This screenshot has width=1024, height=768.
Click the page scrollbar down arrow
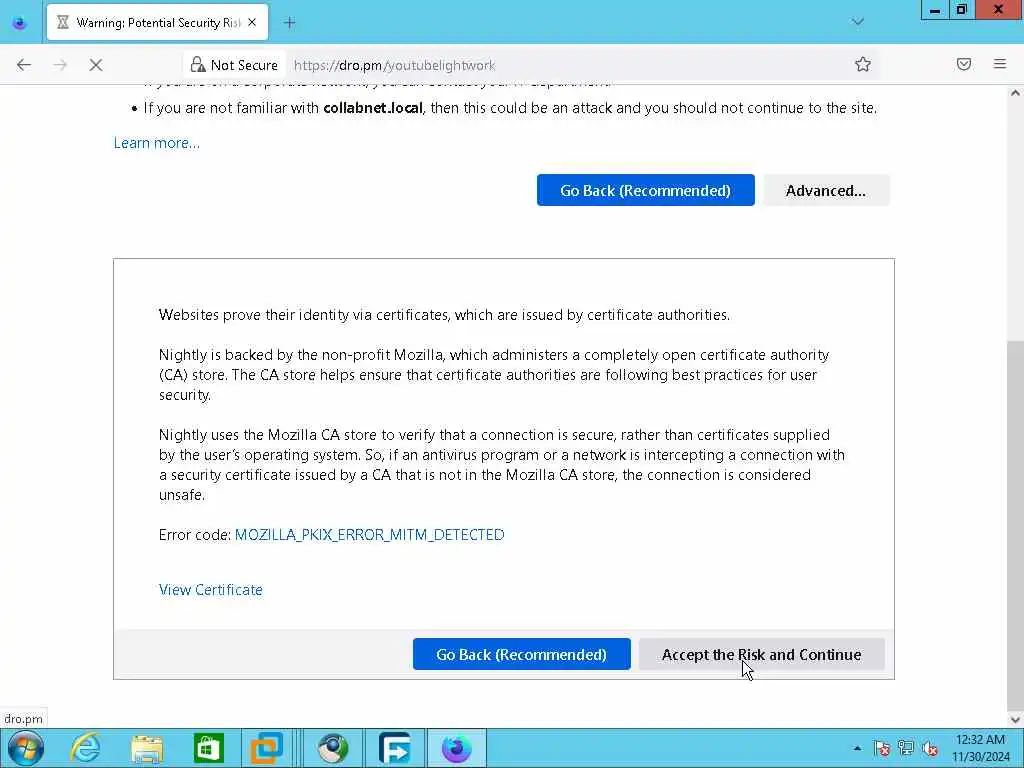[x=1015, y=720]
